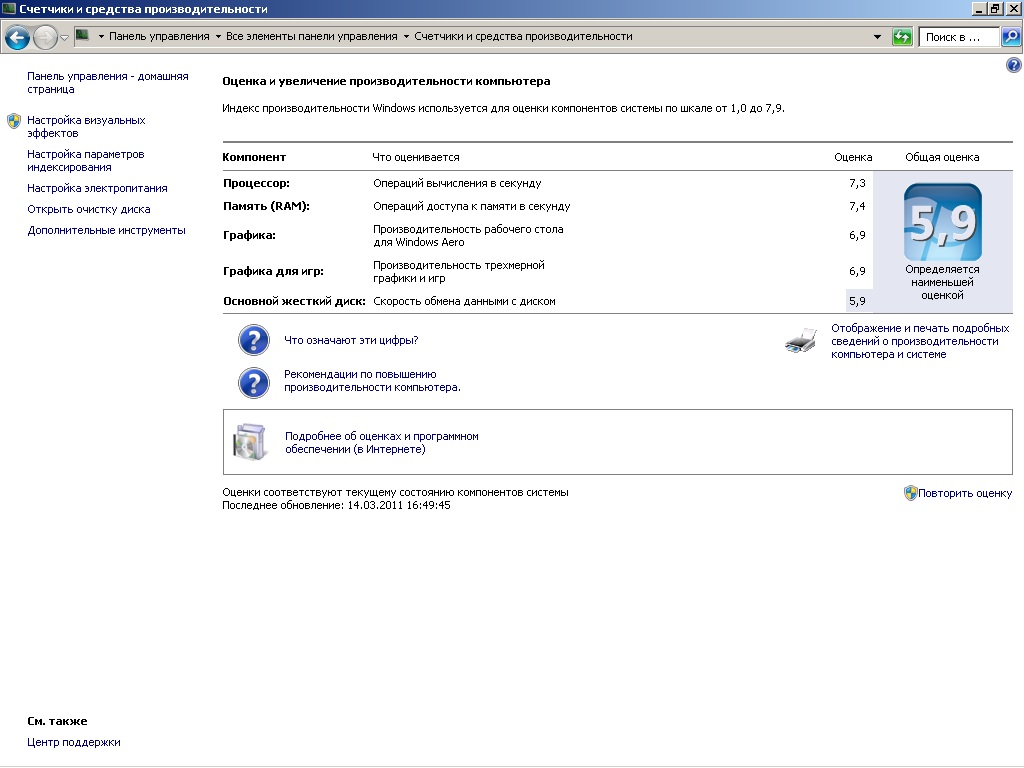Click the 5,9 overall score badge

pyautogui.click(x=942, y=223)
